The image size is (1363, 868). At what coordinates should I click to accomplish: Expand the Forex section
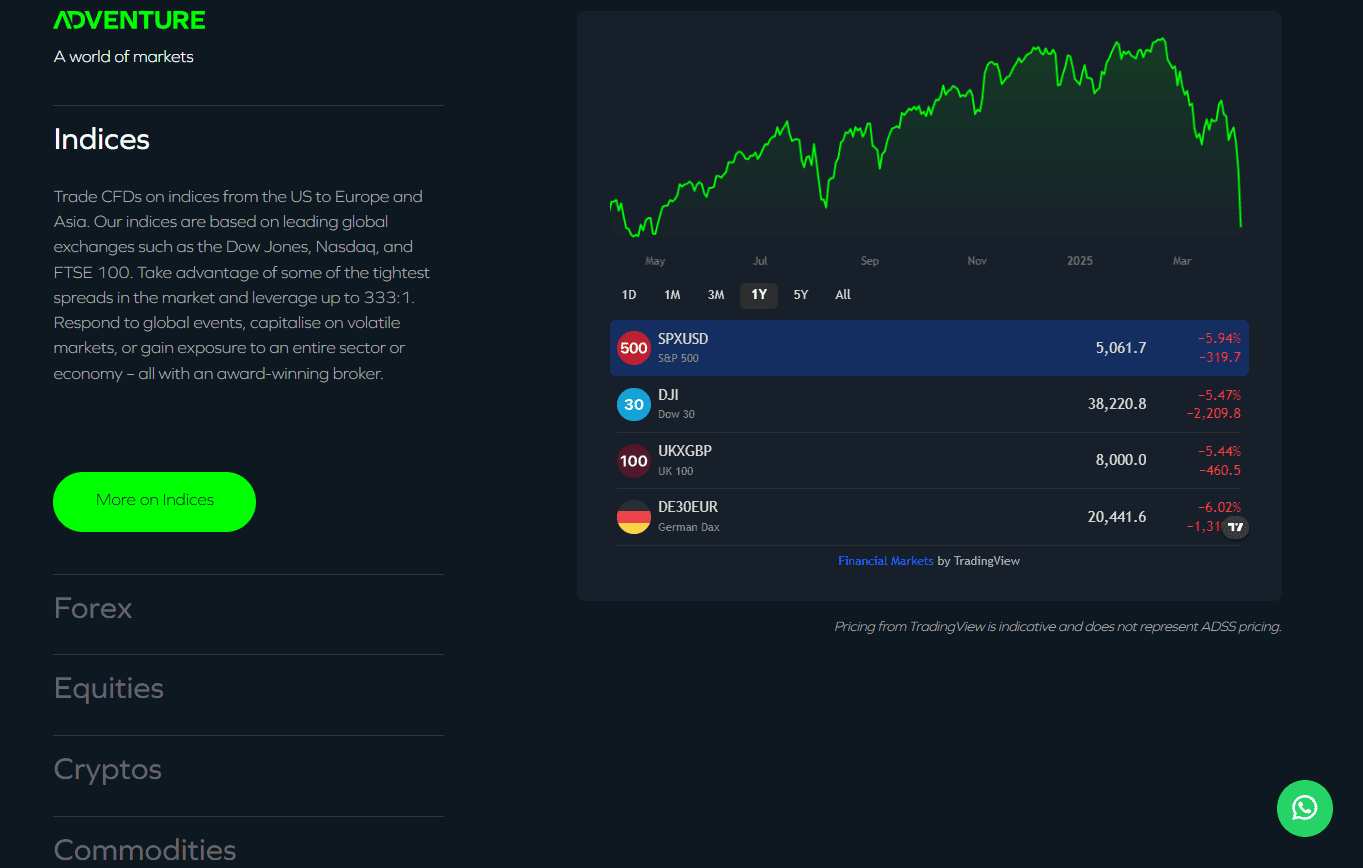pyautogui.click(x=92, y=608)
